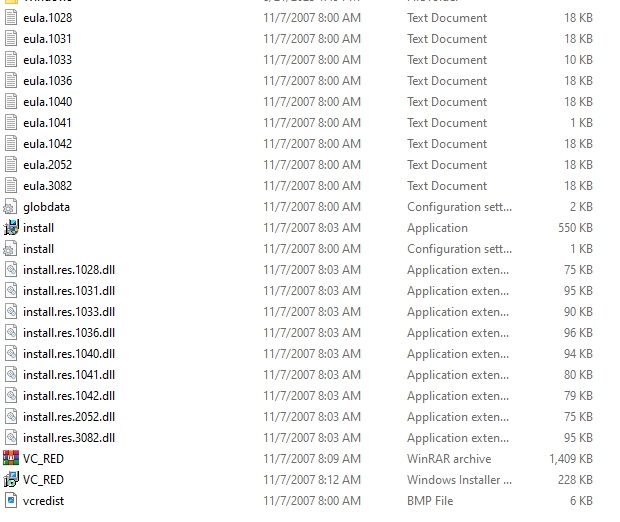Select the install.res.1028.dll file icon
The width and height of the screenshot is (620, 522).
pos(11,270)
